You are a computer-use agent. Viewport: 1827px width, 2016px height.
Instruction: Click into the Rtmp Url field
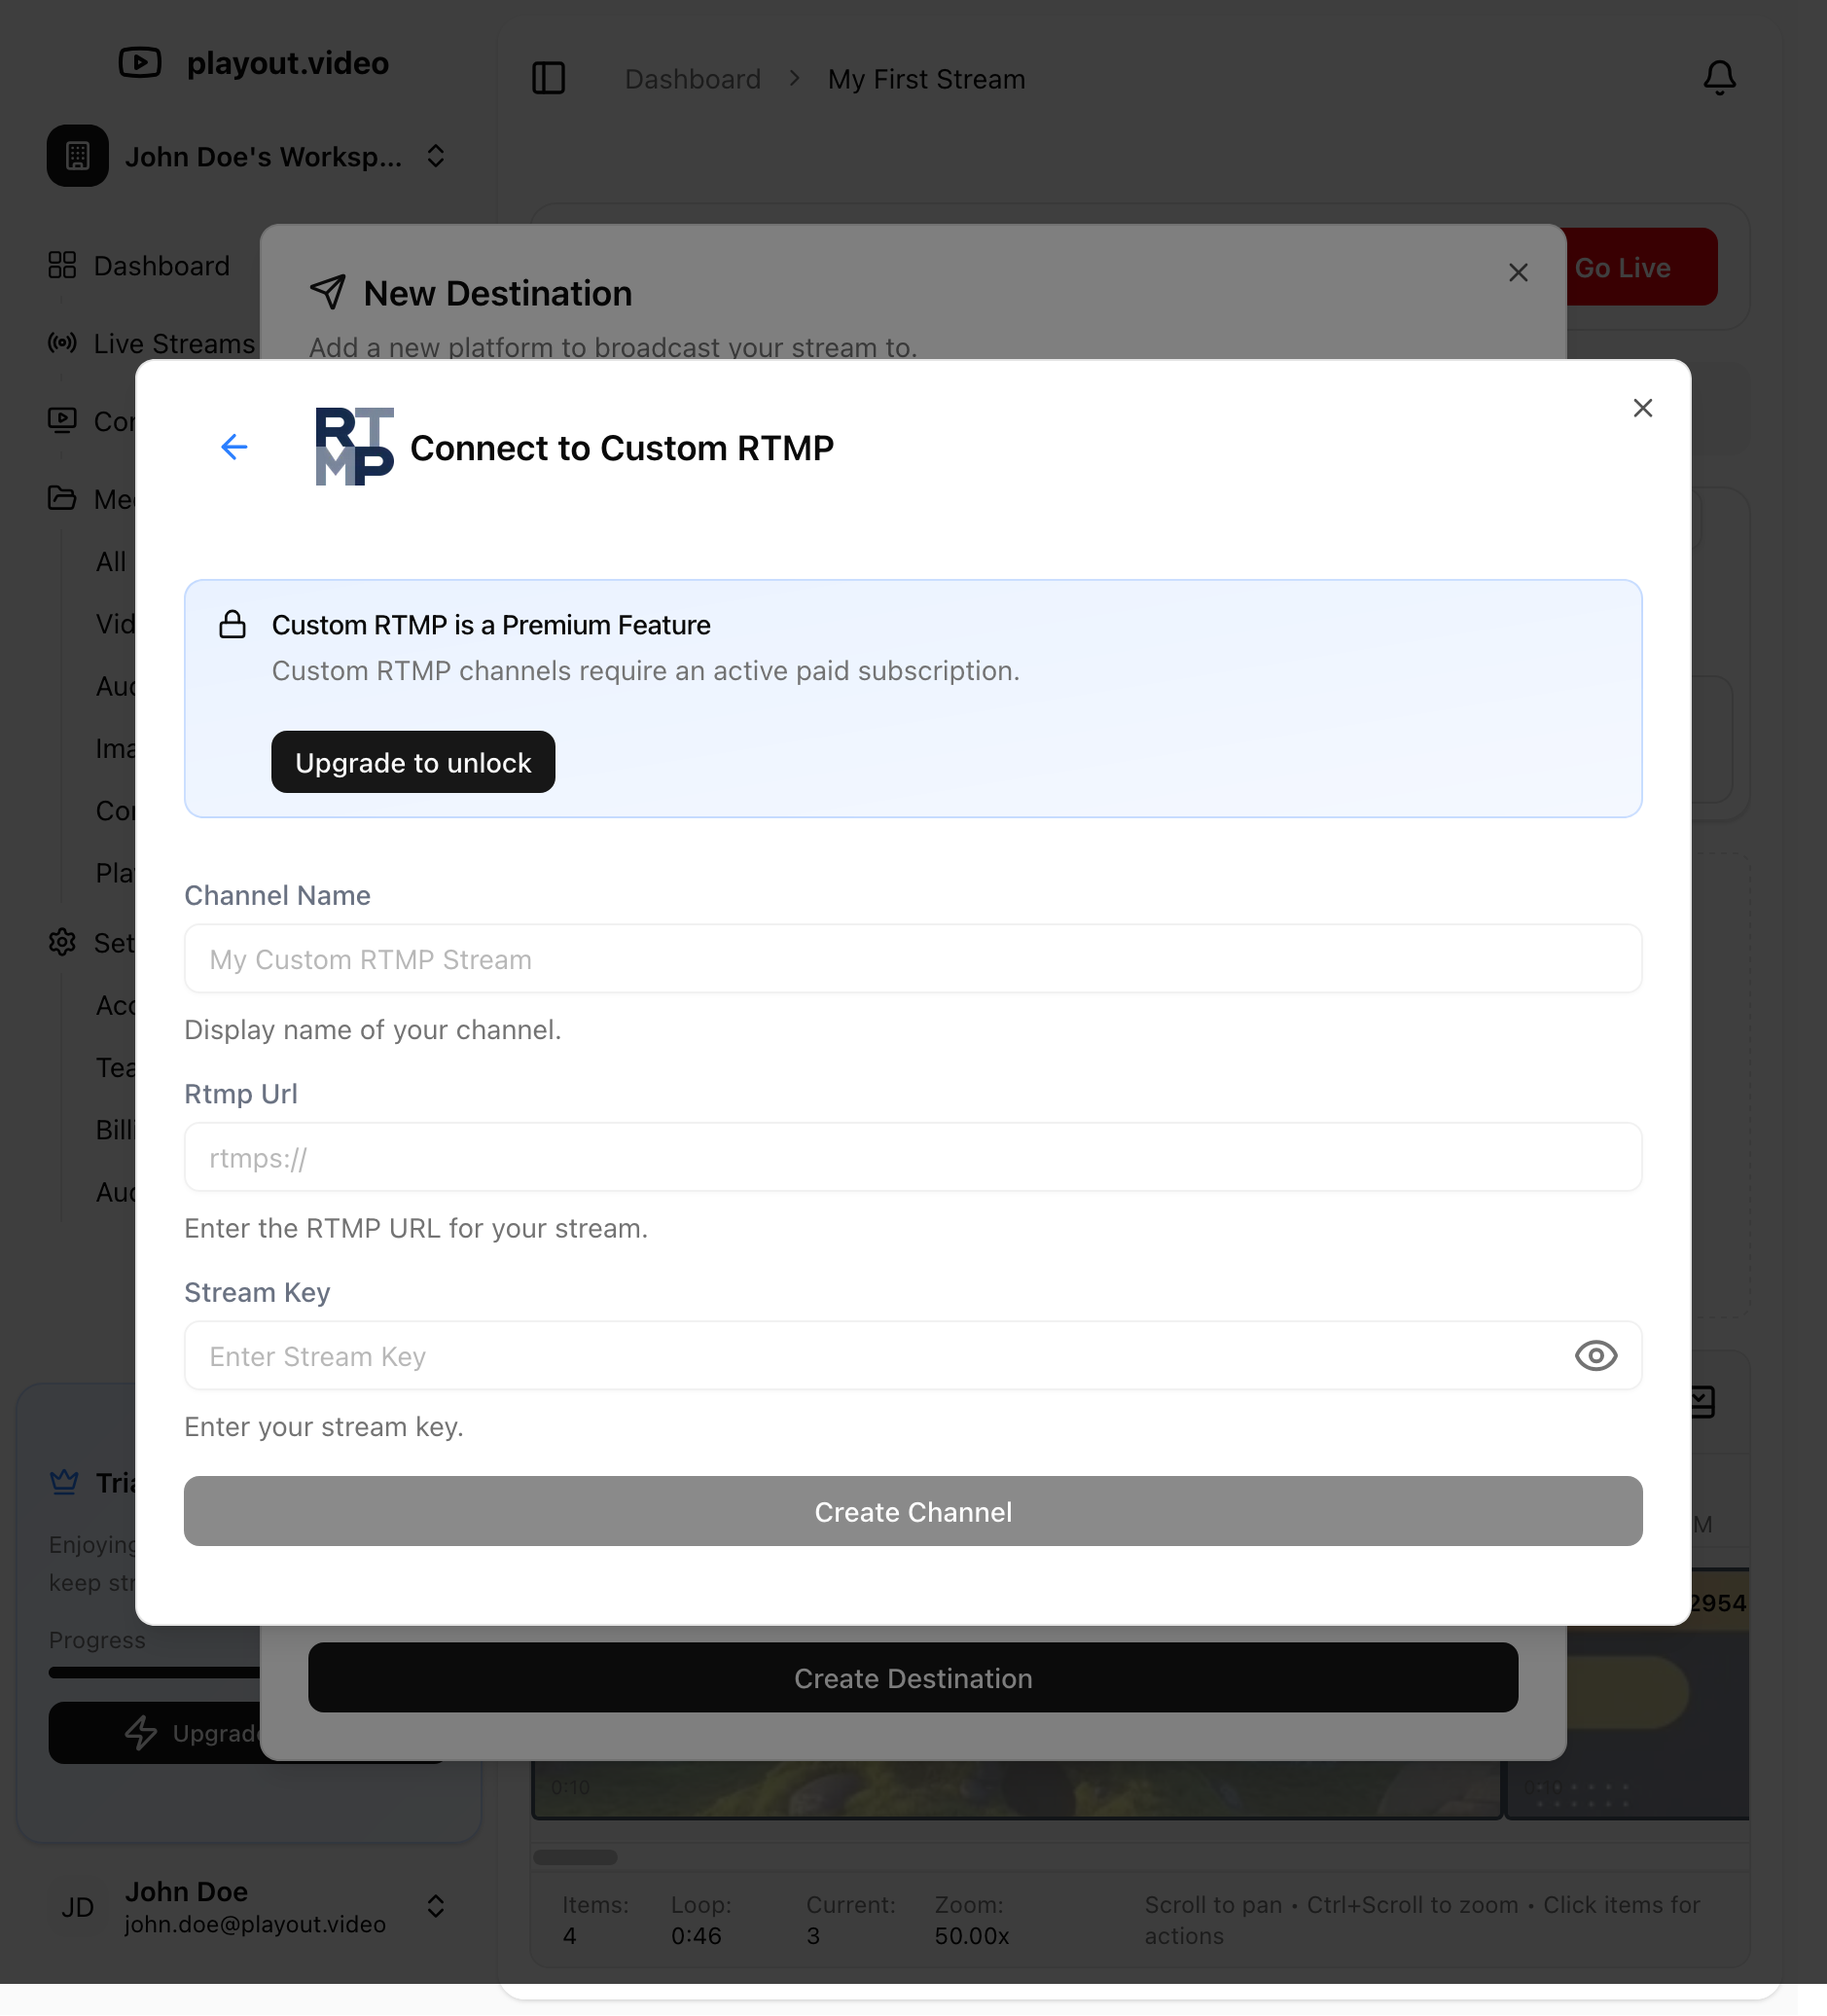click(x=912, y=1158)
